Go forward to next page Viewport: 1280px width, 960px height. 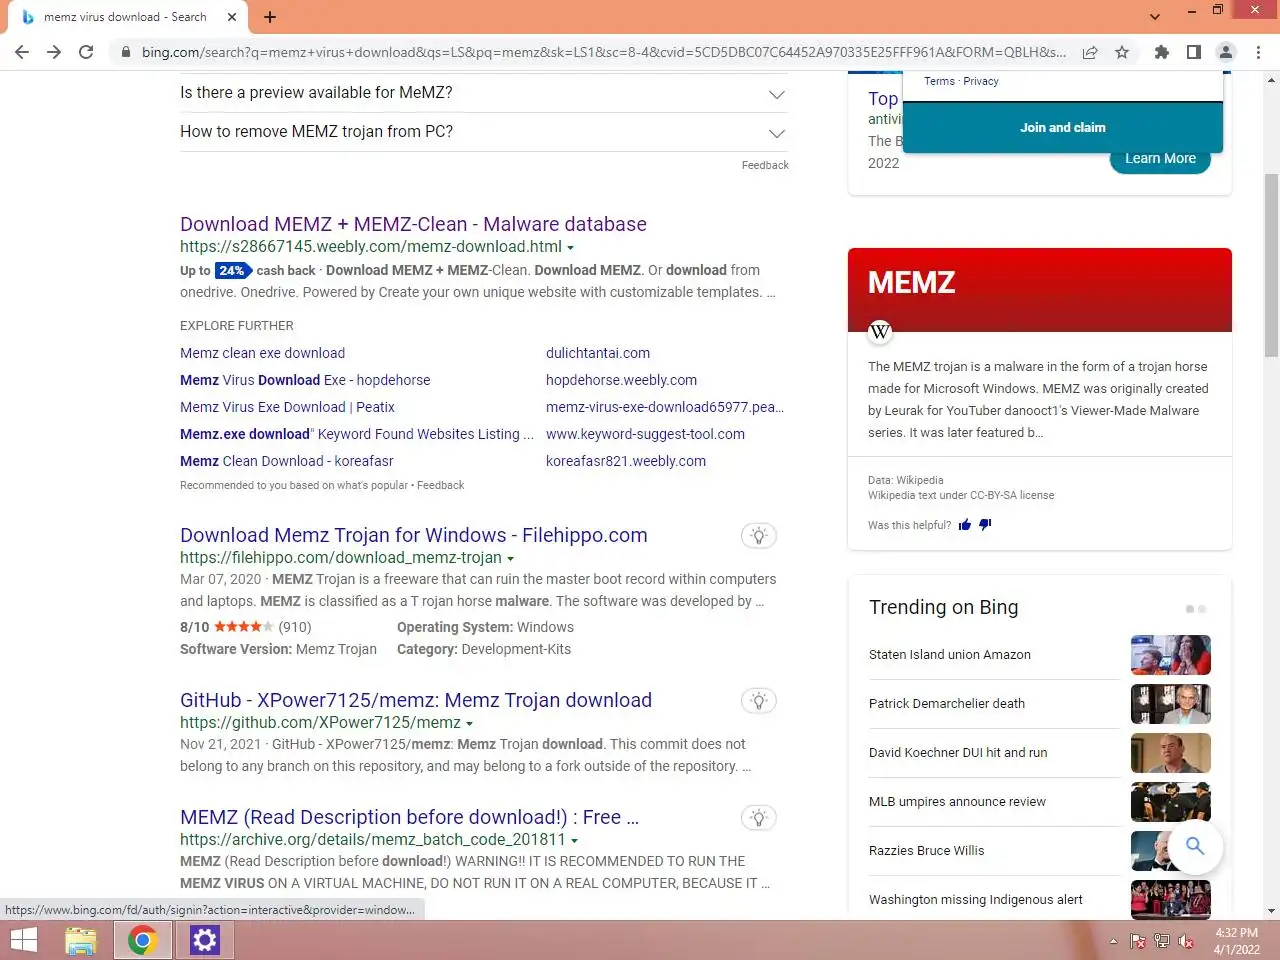tap(54, 52)
